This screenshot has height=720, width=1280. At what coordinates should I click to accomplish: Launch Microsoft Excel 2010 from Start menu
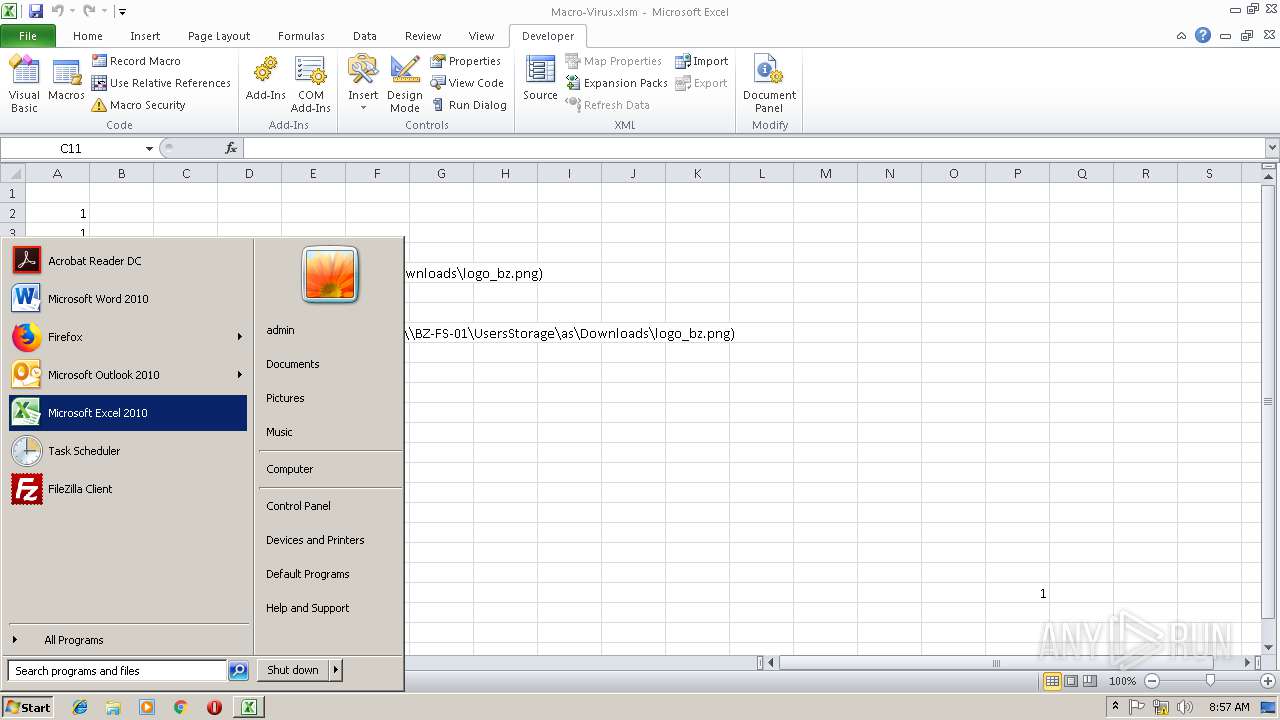point(128,413)
